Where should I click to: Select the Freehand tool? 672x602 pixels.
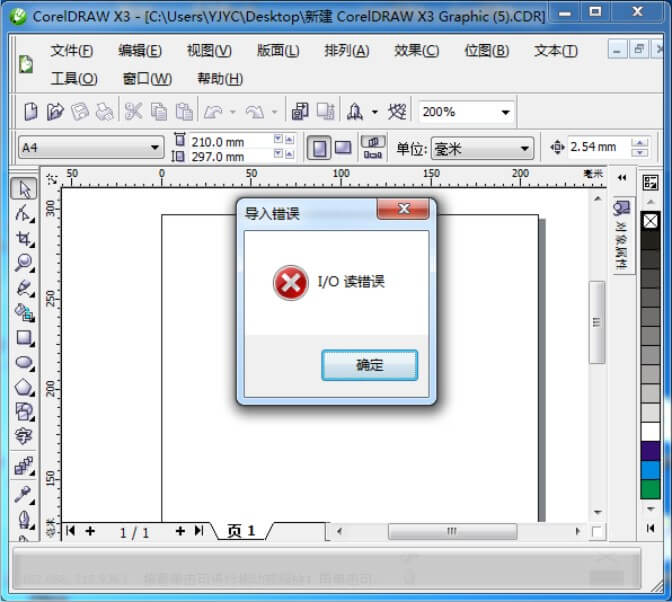[x=24, y=288]
